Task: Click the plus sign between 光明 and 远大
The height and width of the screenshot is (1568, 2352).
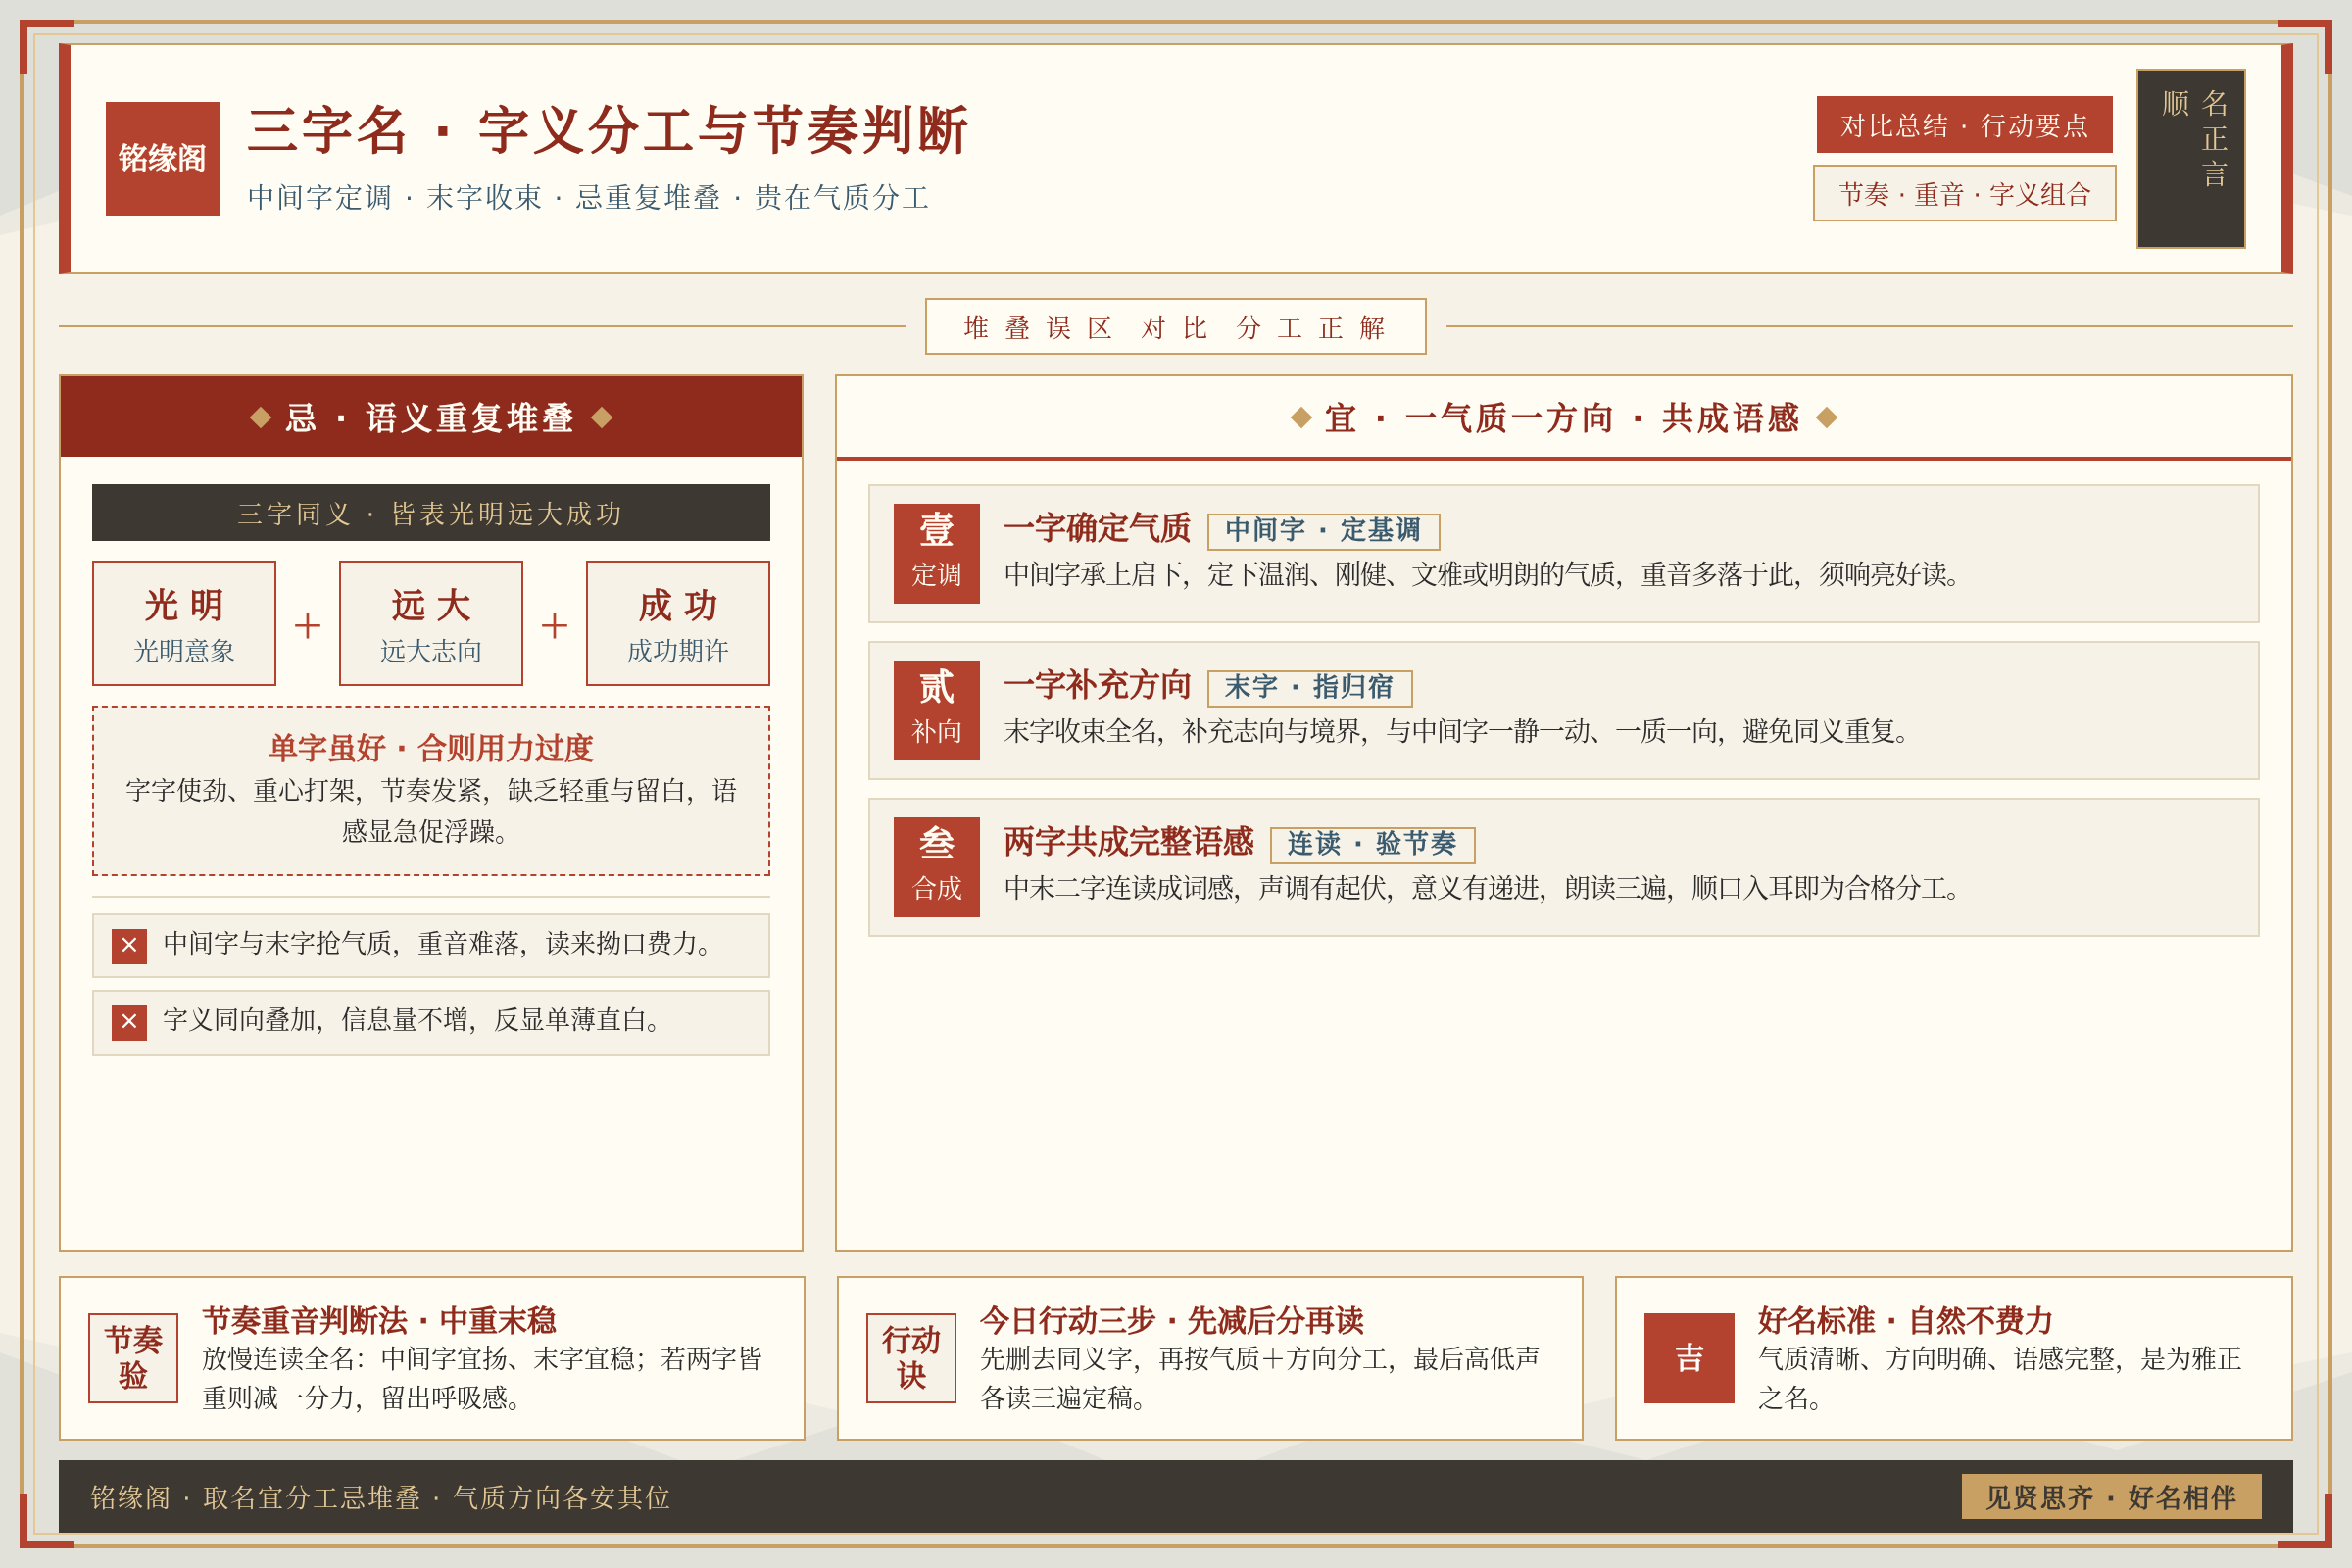Action: click(307, 626)
